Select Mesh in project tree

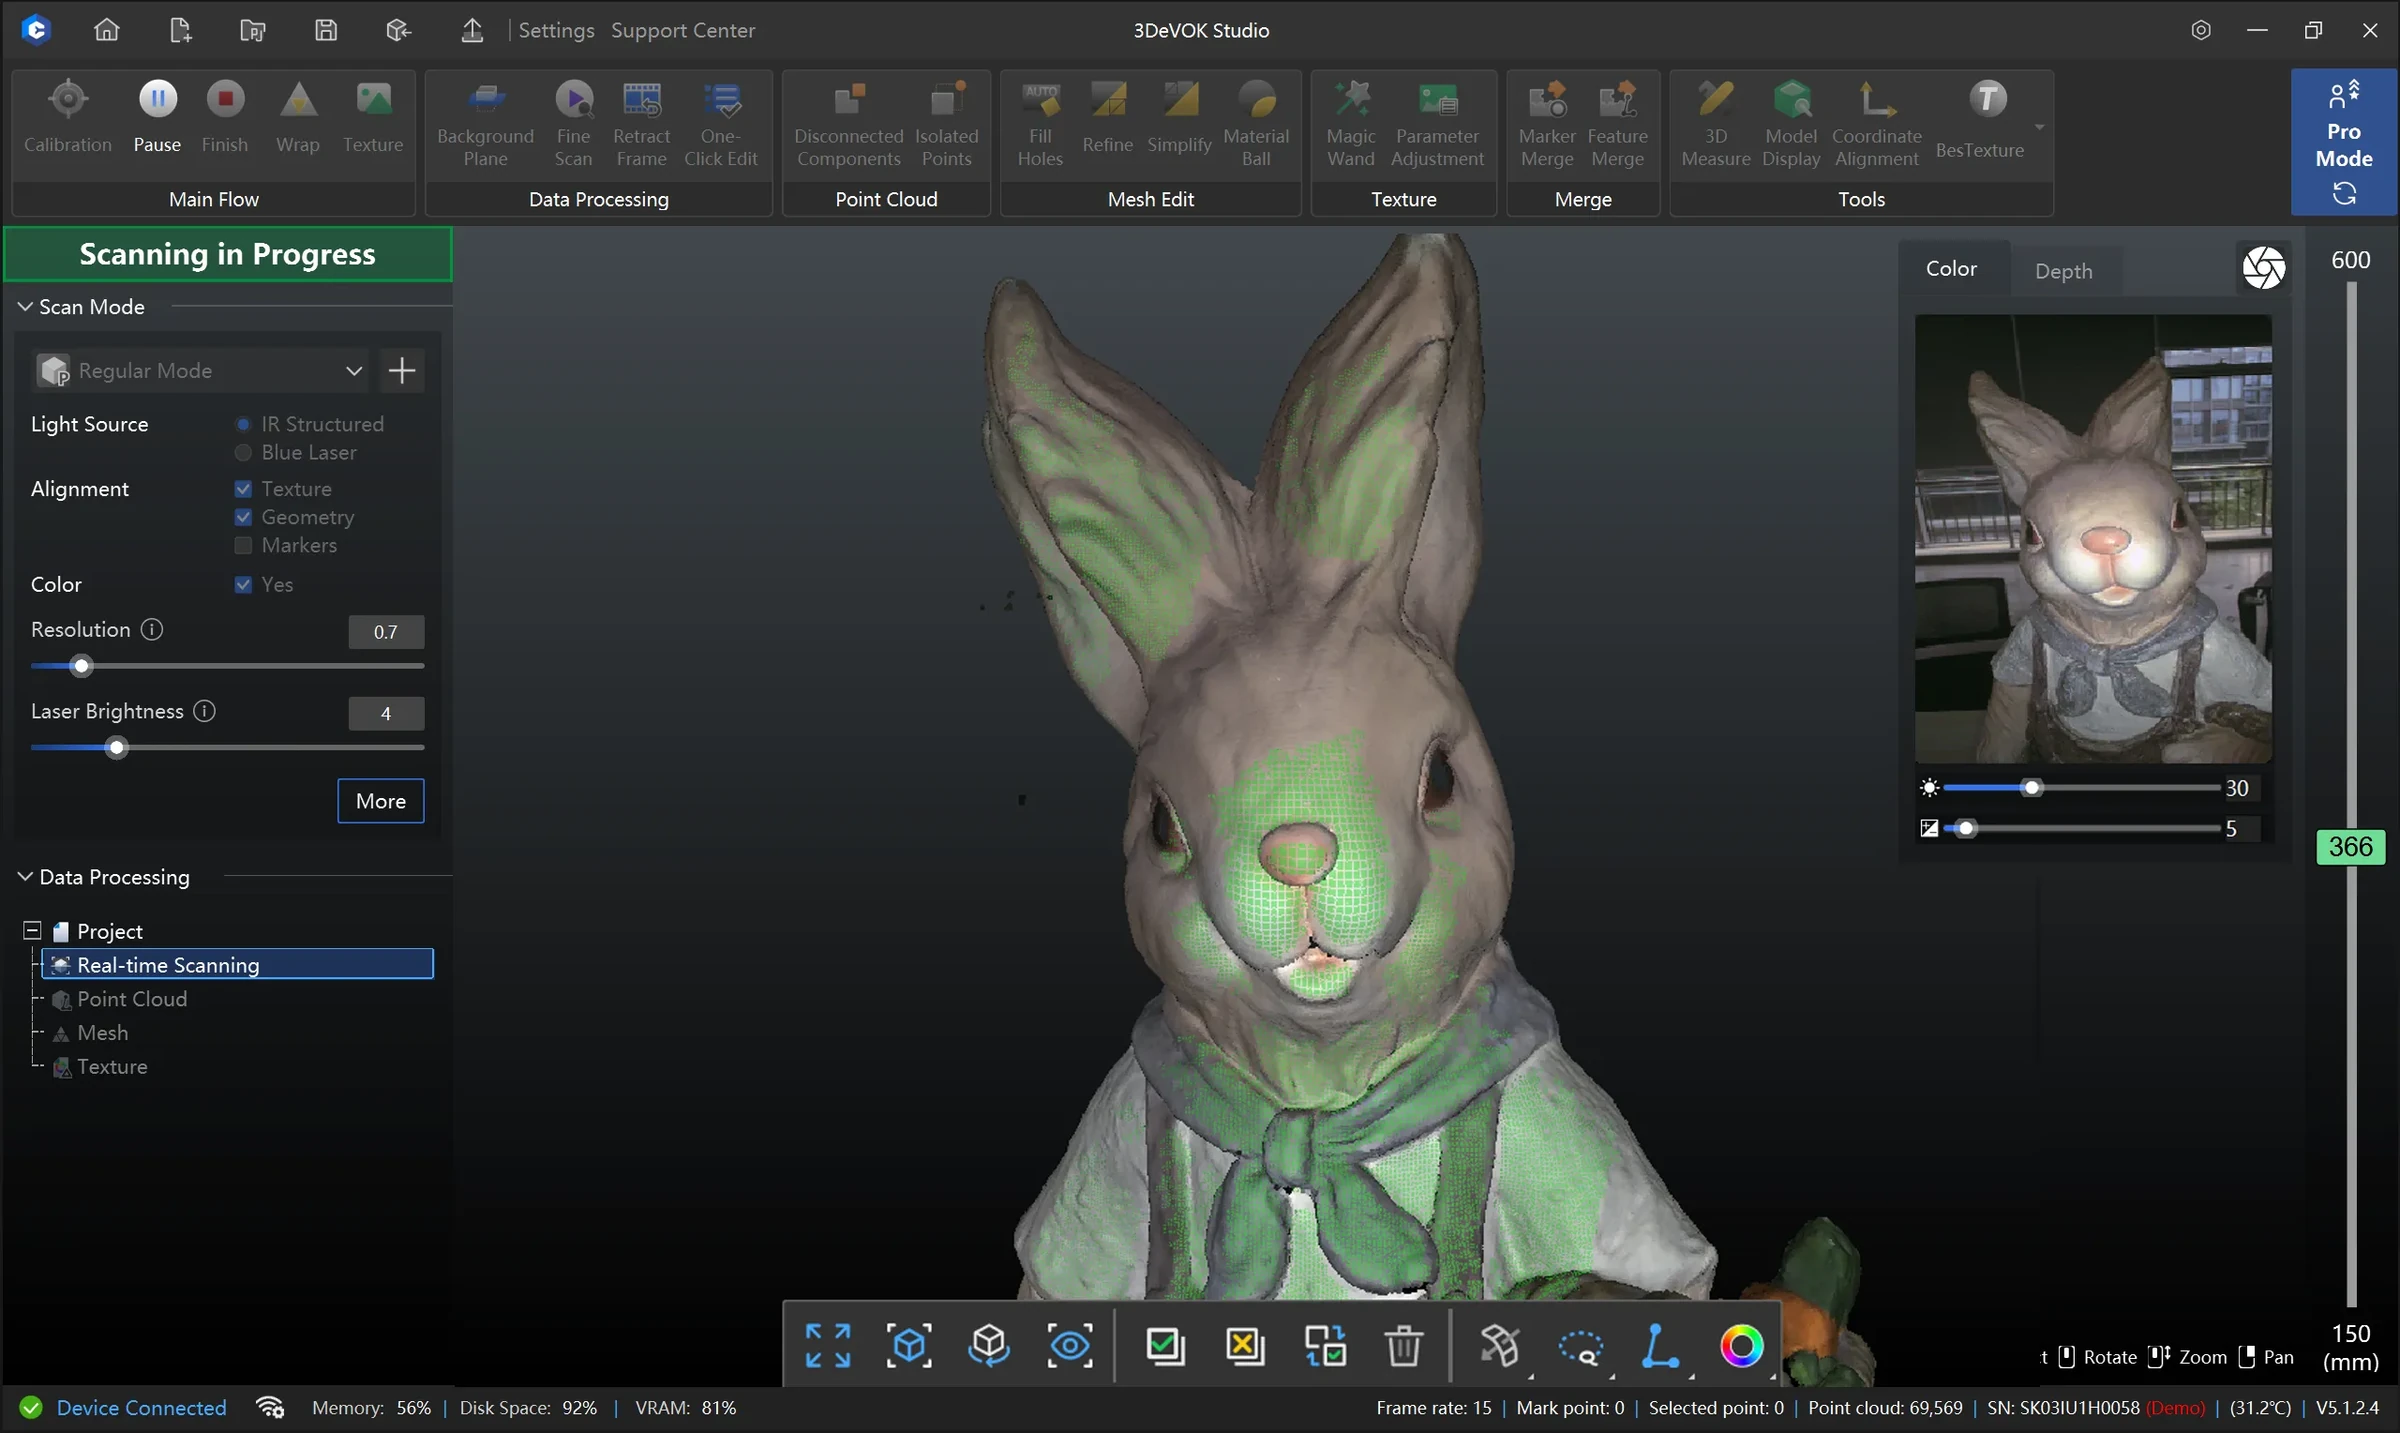click(x=102, y=1033)
